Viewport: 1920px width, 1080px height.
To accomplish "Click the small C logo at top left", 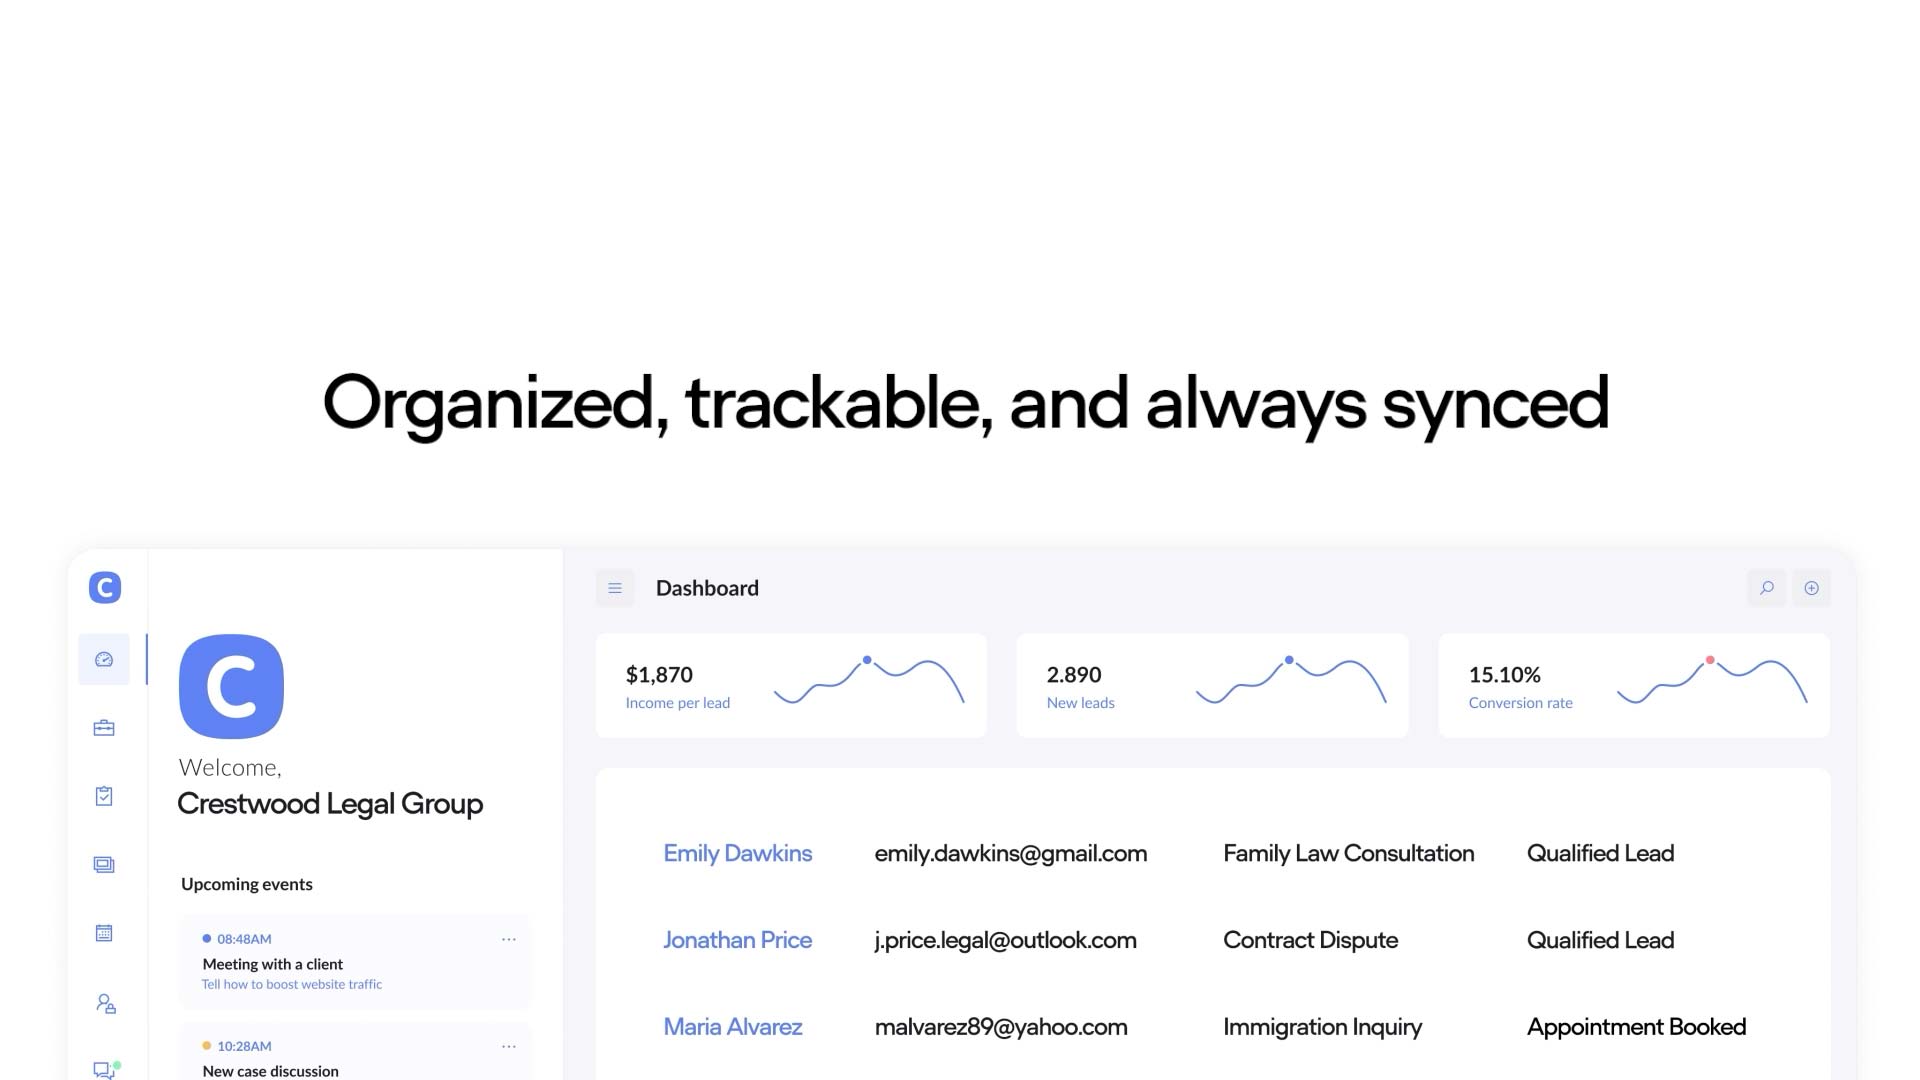I will [x=105, y=588].
